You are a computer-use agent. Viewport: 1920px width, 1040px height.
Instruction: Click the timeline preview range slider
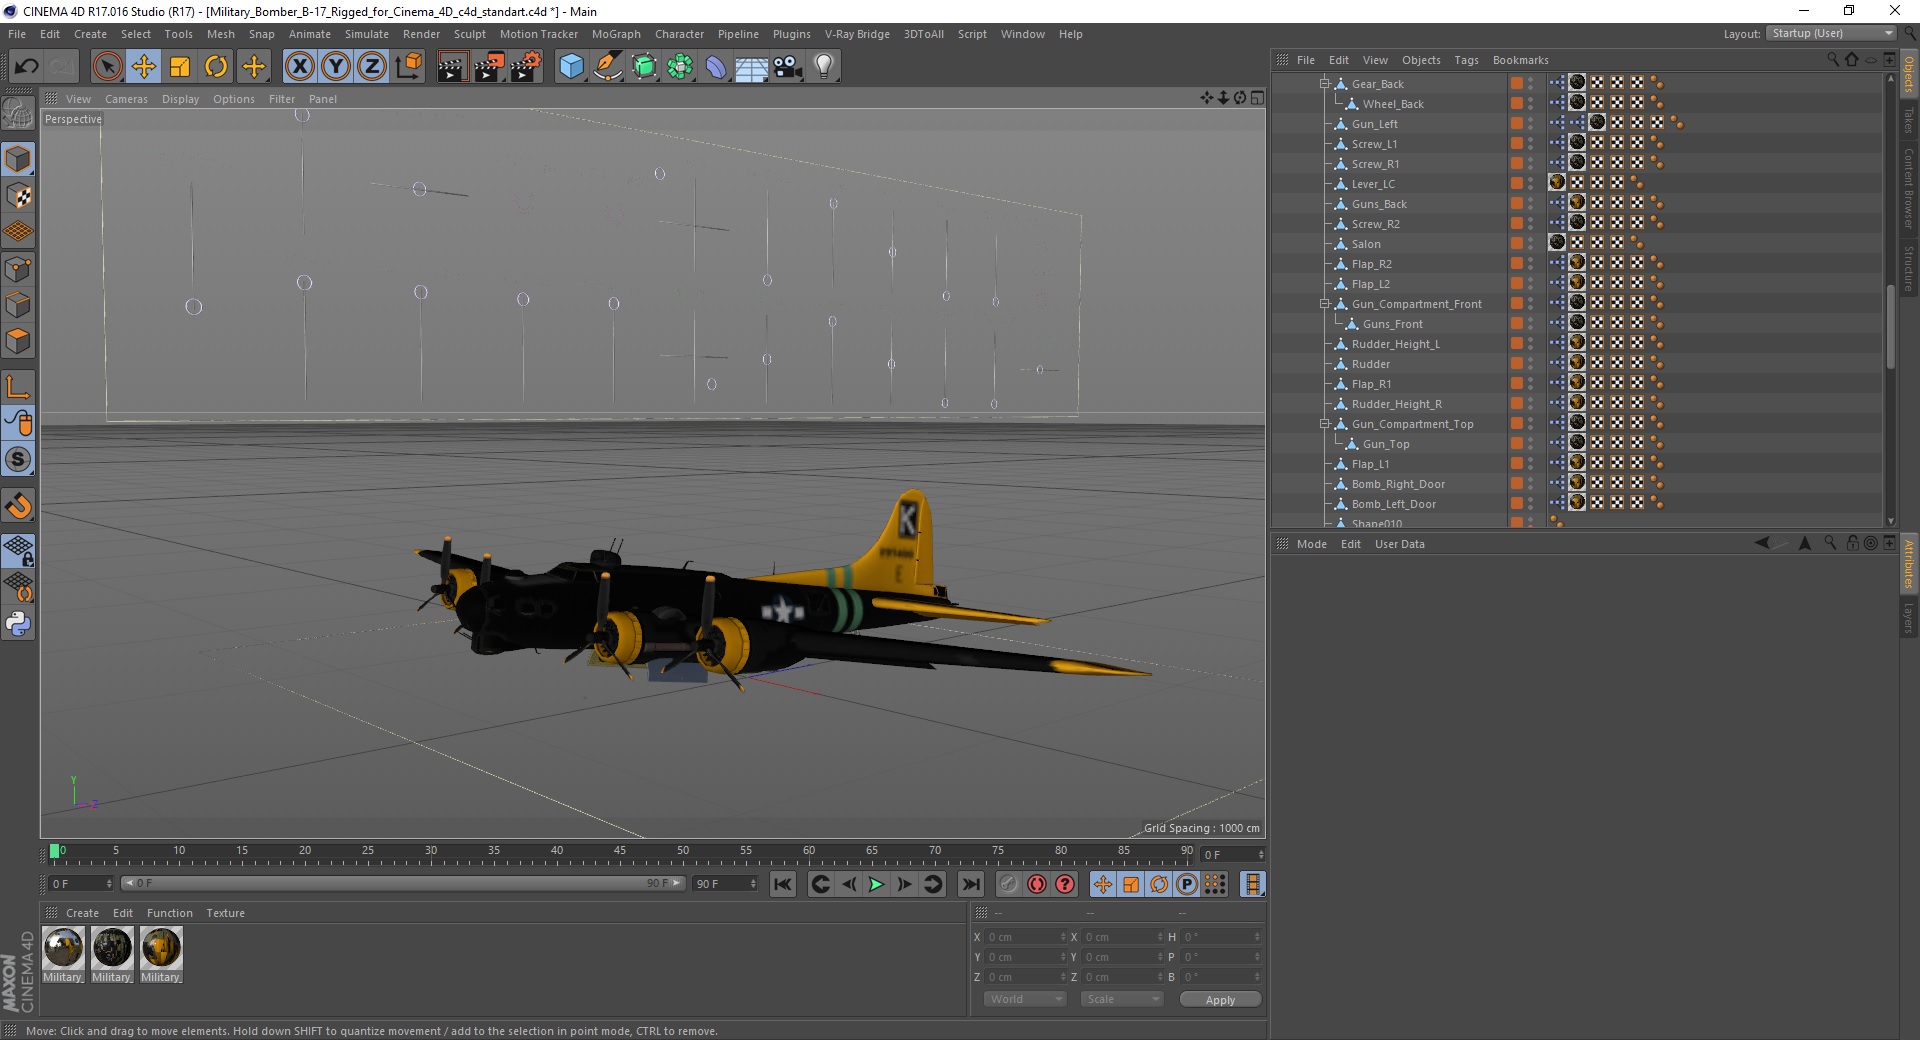pyautogui.click(x=403, y=884)
